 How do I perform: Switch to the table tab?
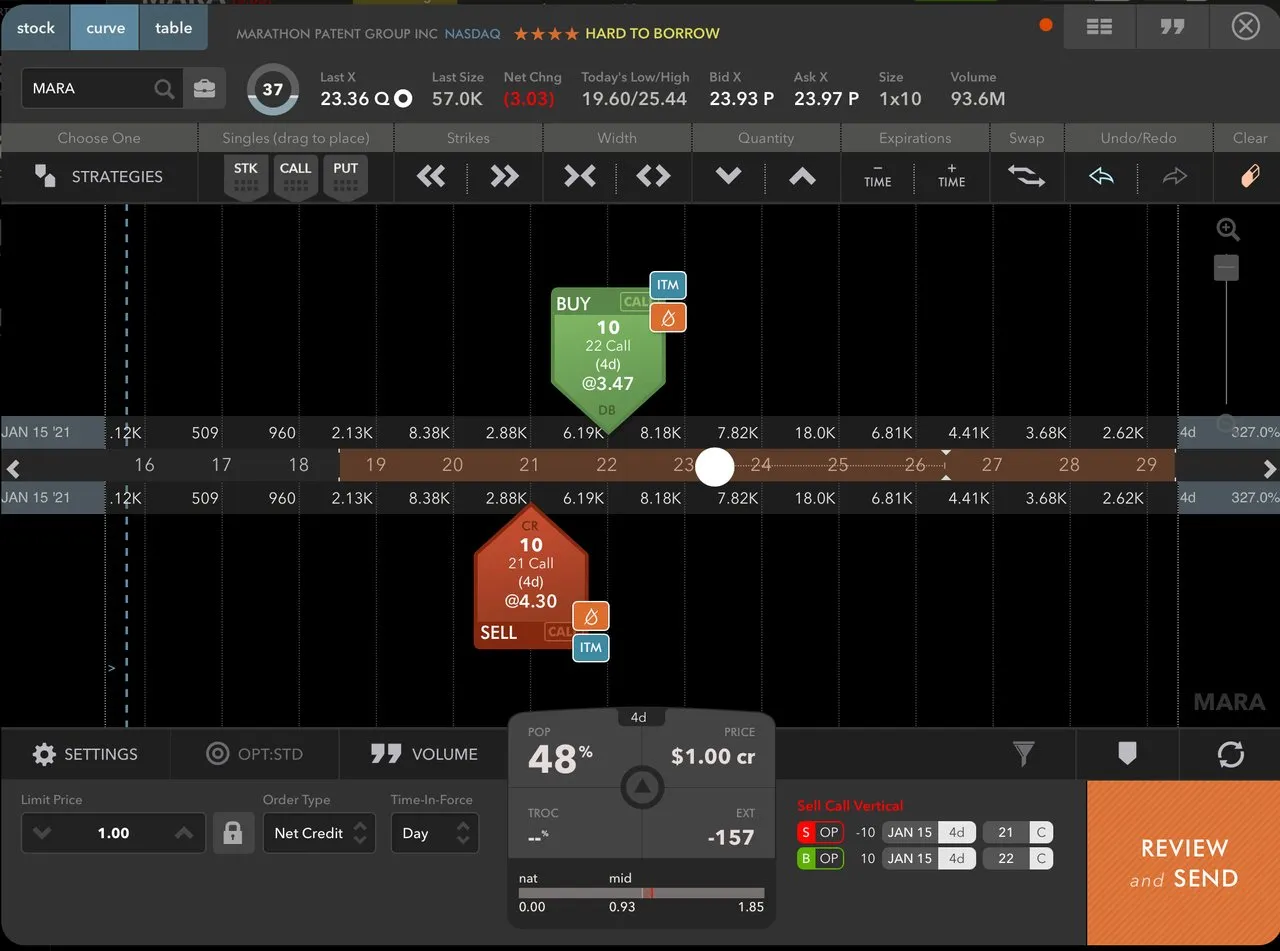point(174,28)
